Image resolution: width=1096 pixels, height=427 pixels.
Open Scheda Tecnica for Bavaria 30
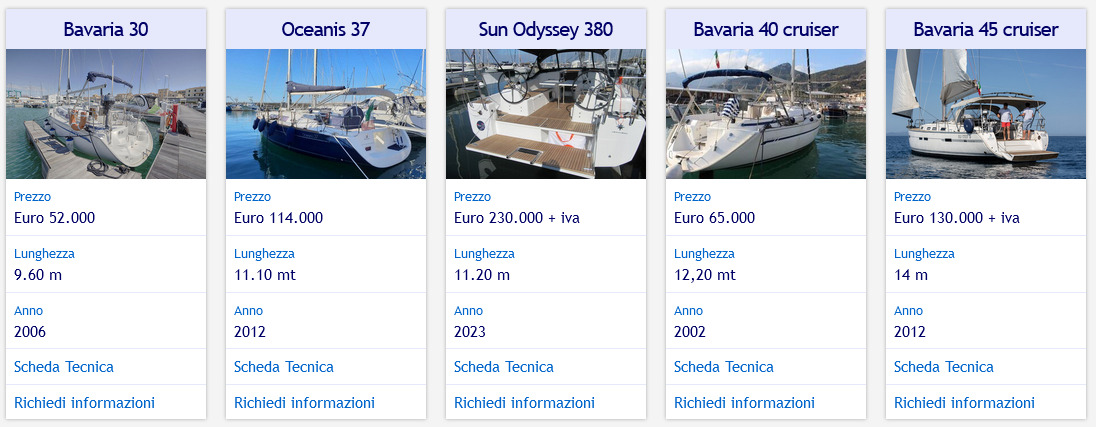[64, 367]
